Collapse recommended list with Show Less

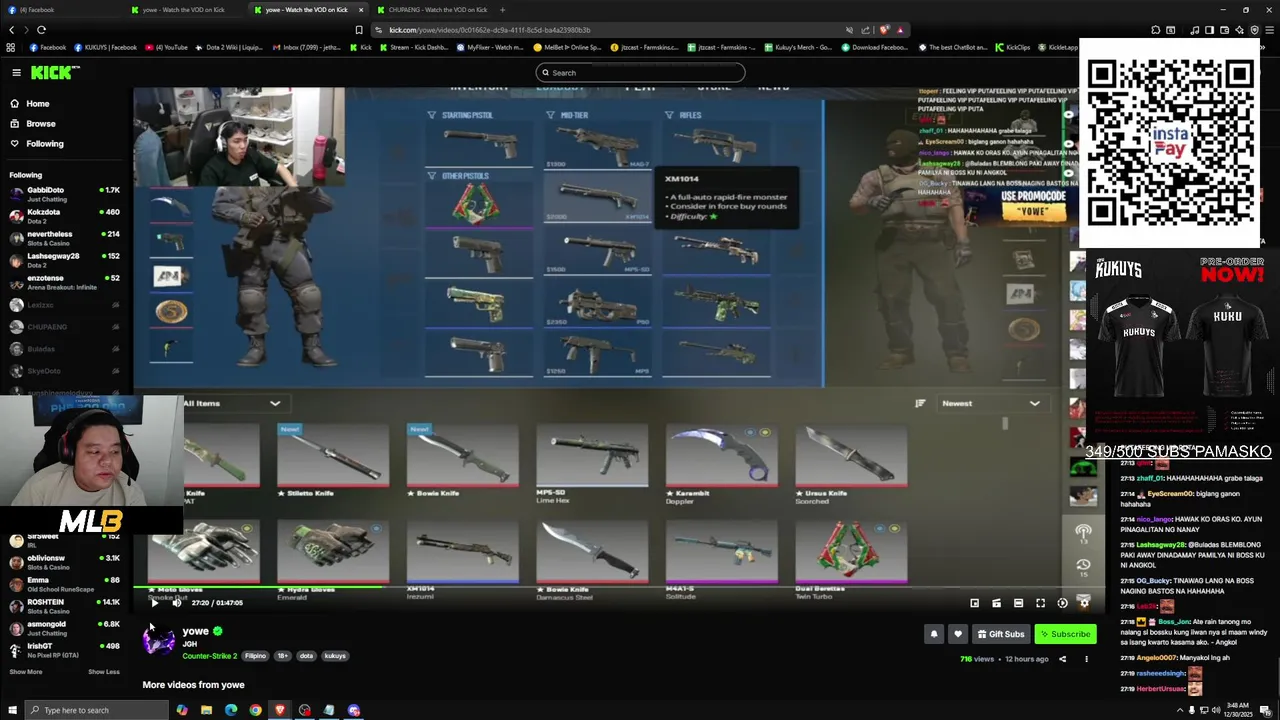pos(103,672)
